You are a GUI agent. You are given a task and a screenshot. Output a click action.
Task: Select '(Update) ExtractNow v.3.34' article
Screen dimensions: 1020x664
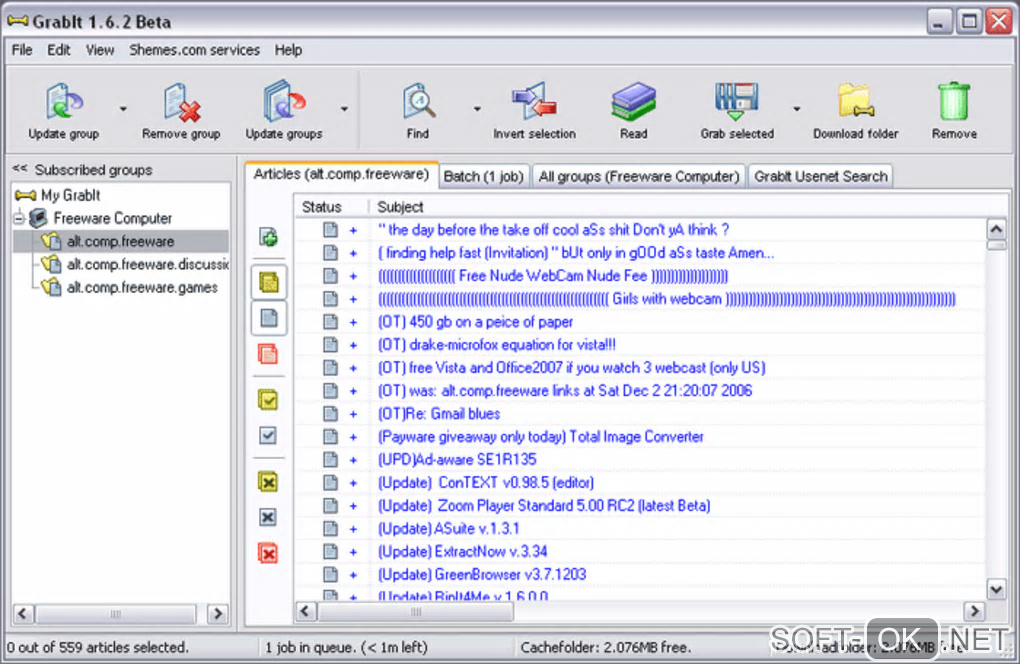[x=463, y=551]
